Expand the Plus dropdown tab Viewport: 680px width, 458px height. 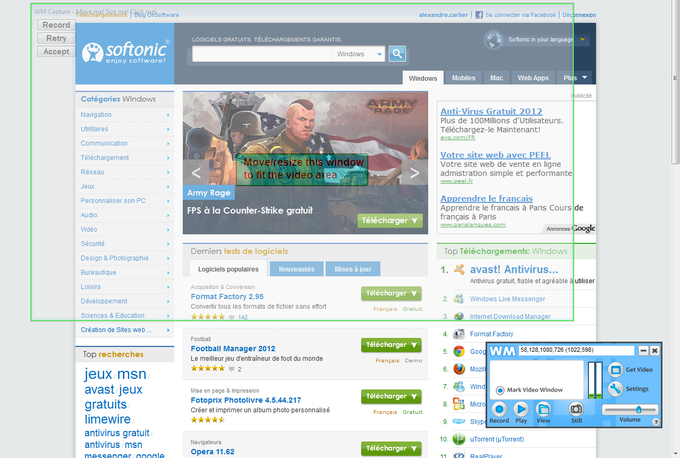tap(575, 78)
